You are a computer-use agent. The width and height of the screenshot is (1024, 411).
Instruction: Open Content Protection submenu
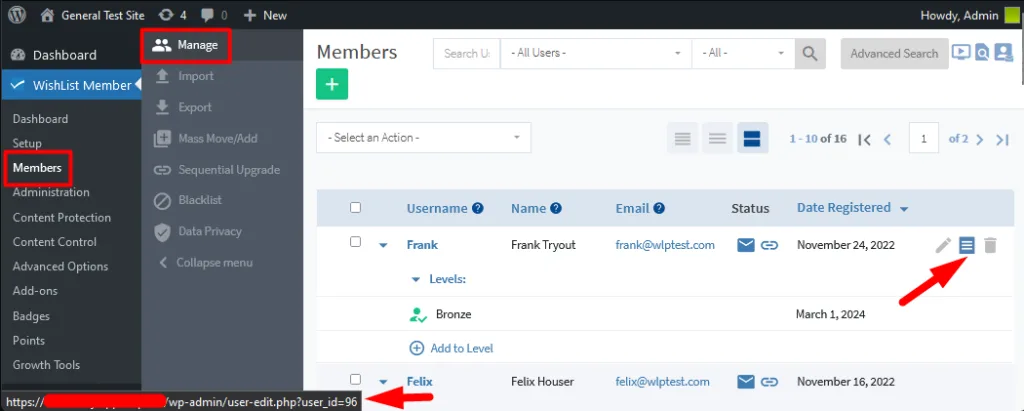(62, 218)
